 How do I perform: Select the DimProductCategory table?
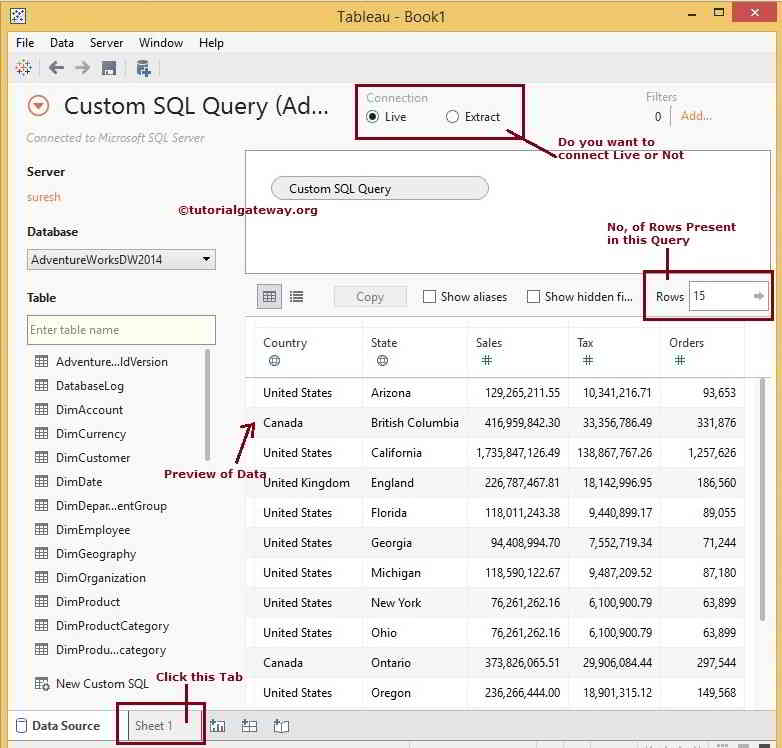click(x=112, y=626)
